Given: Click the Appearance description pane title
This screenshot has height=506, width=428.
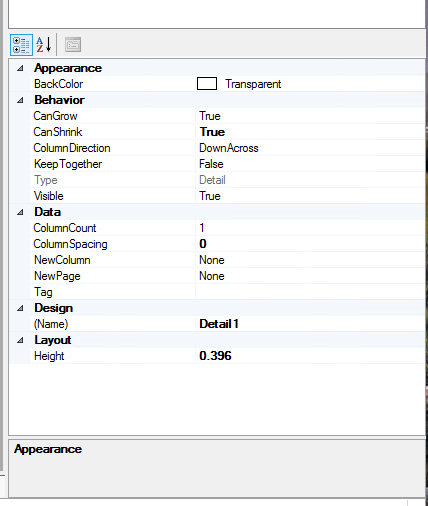Looking at the screenshot, I should click(x=48, y=449).
